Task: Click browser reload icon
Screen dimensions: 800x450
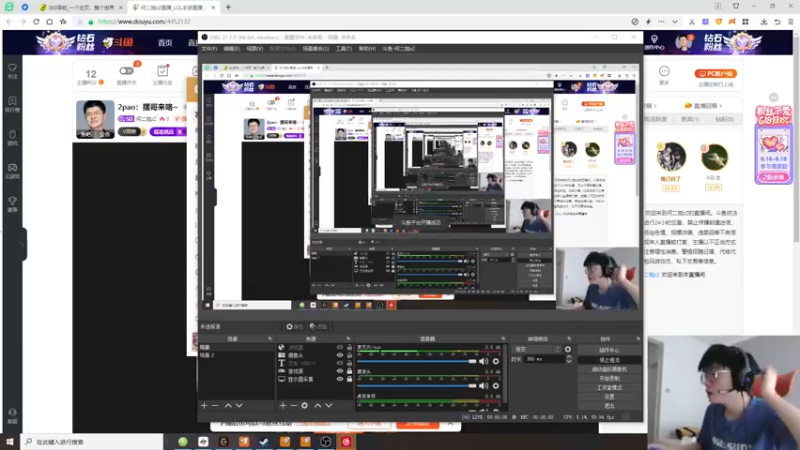Action: click(36, 22)
